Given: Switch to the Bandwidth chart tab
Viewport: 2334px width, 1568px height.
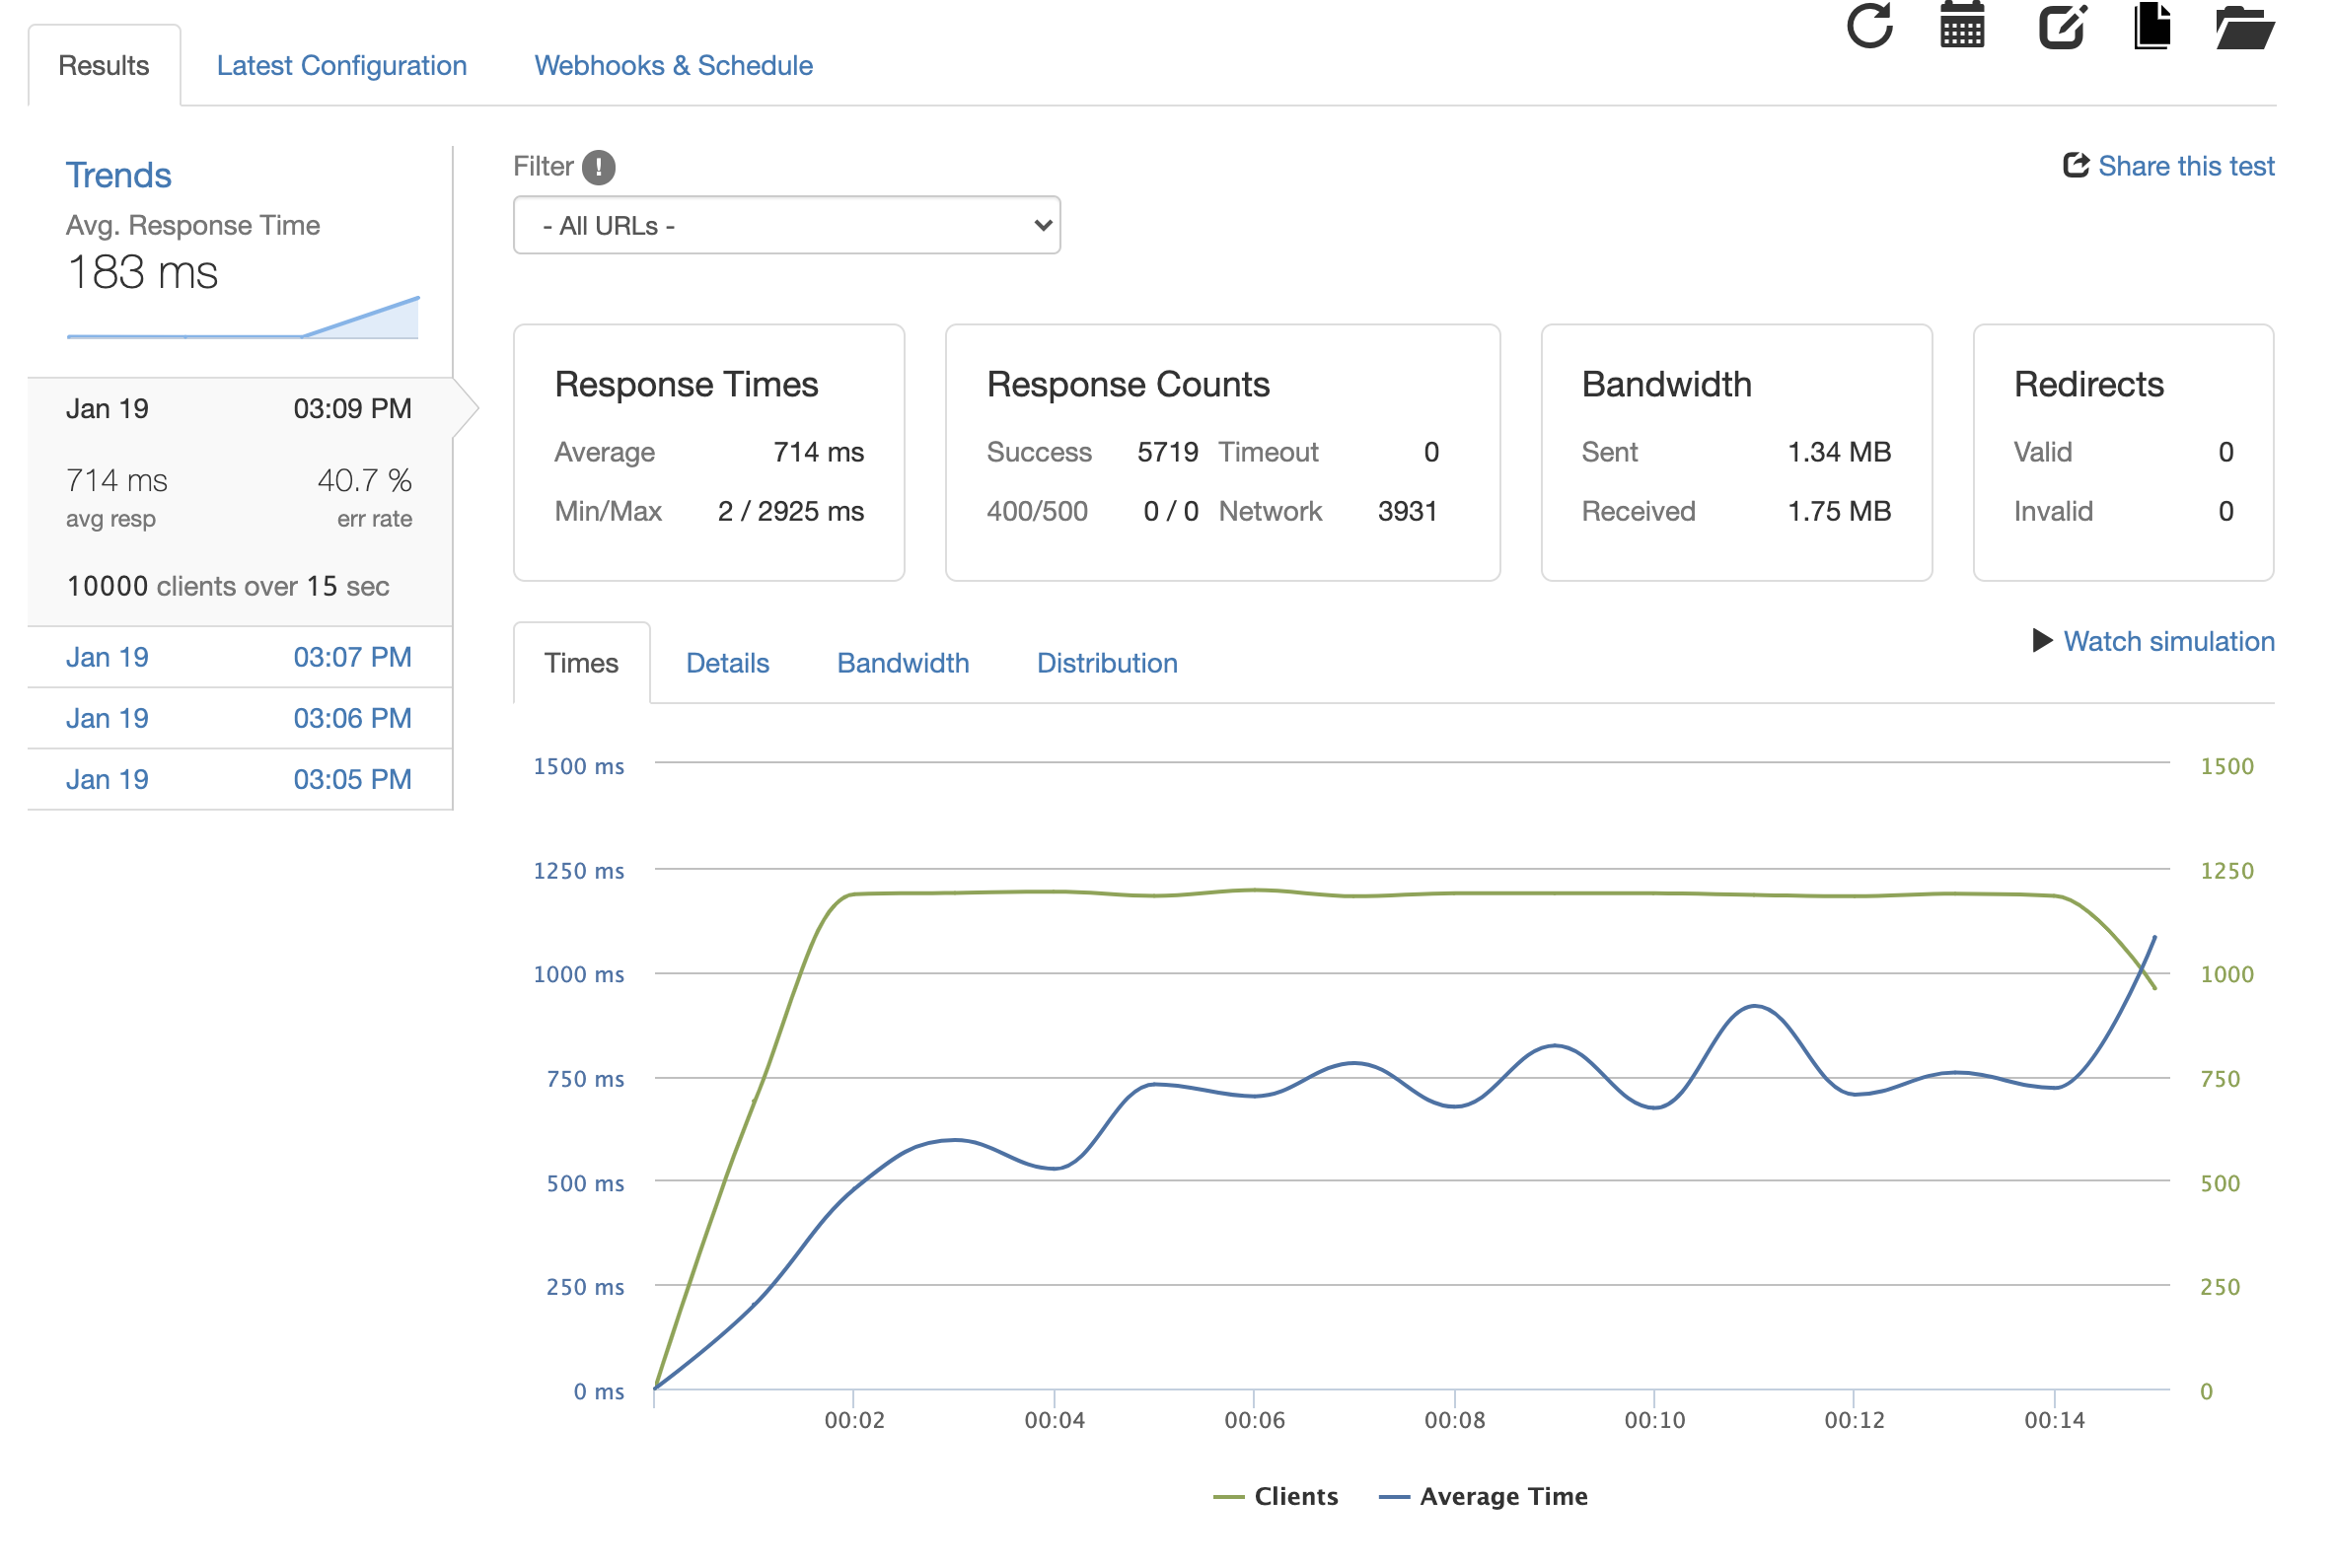Looking at the screenshot, I should pyautogui.click(x=902, y=663).
